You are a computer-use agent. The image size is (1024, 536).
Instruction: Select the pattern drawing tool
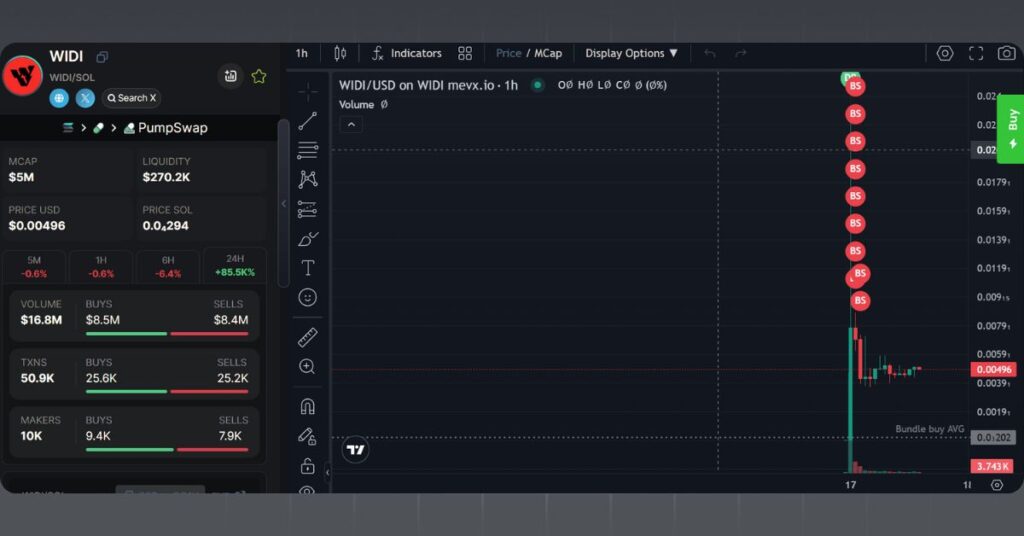click(308, 180)
